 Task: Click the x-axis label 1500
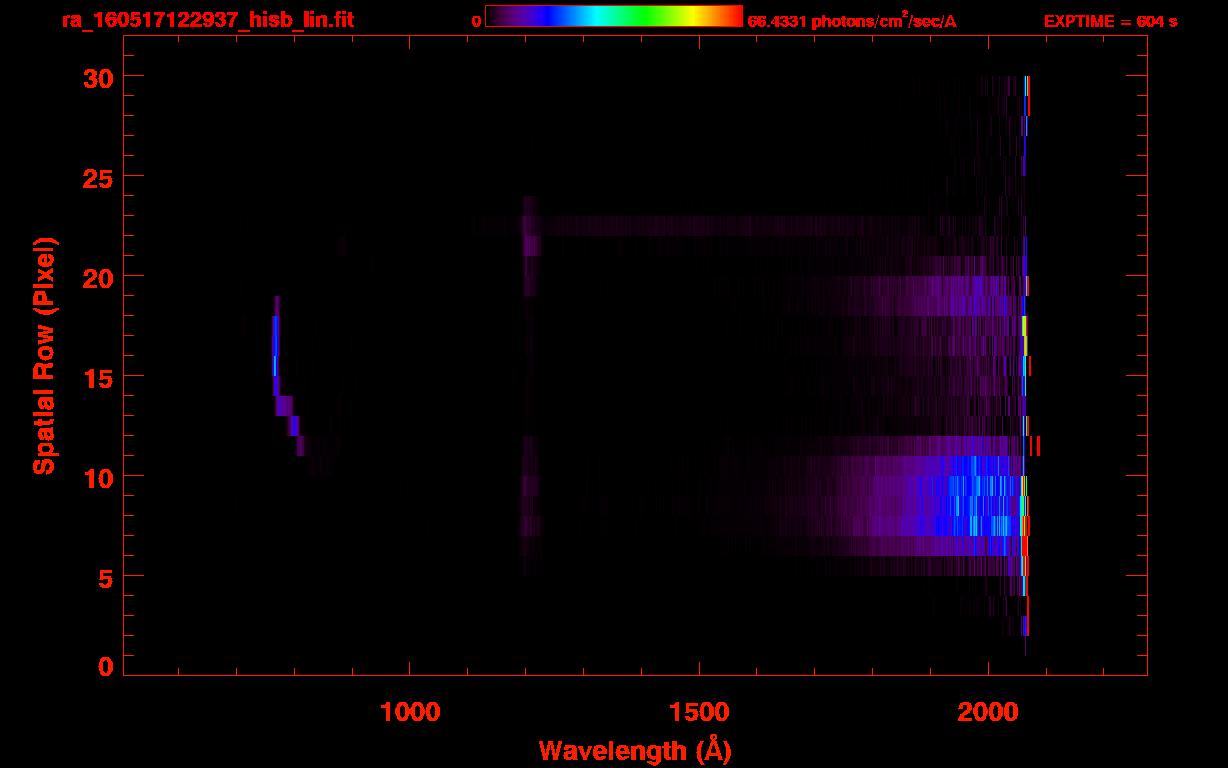(699, 712)
